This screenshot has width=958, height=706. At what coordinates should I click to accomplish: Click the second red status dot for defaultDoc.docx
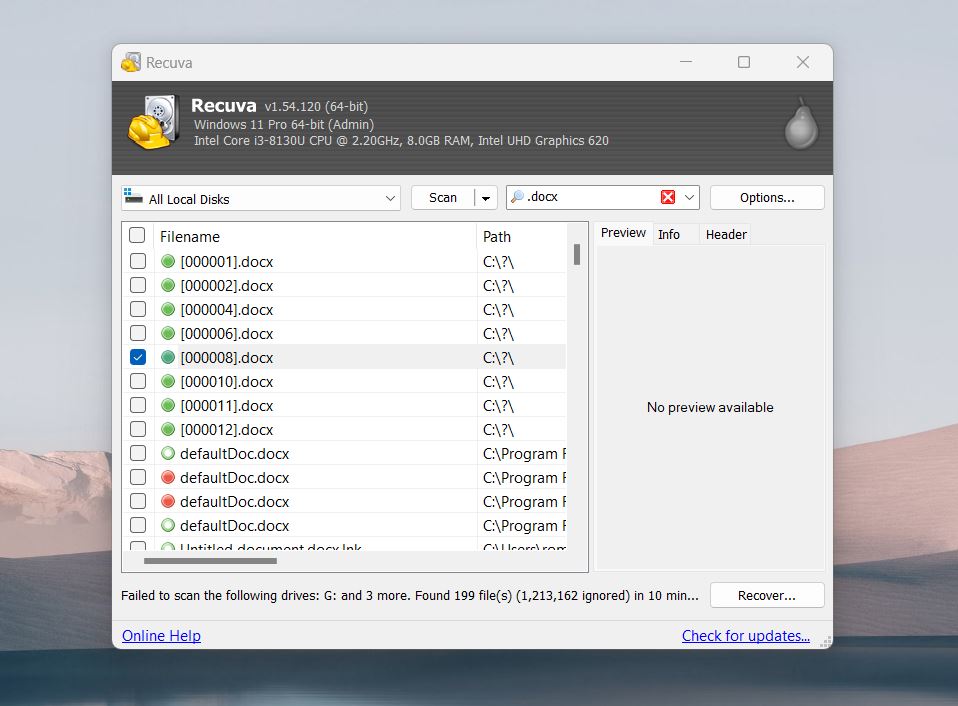tap(168, 501)
